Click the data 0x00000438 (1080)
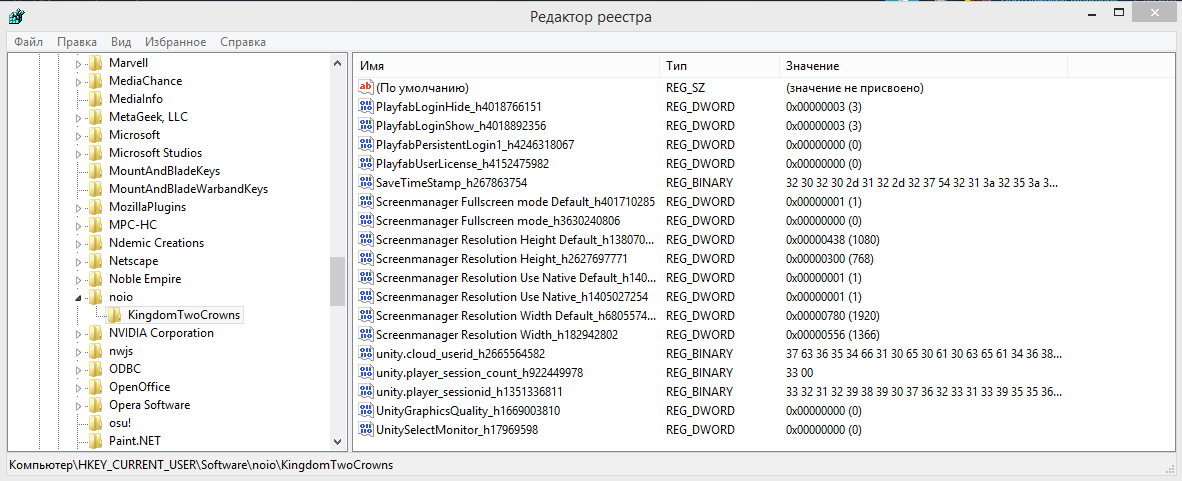 click(832, 240)
